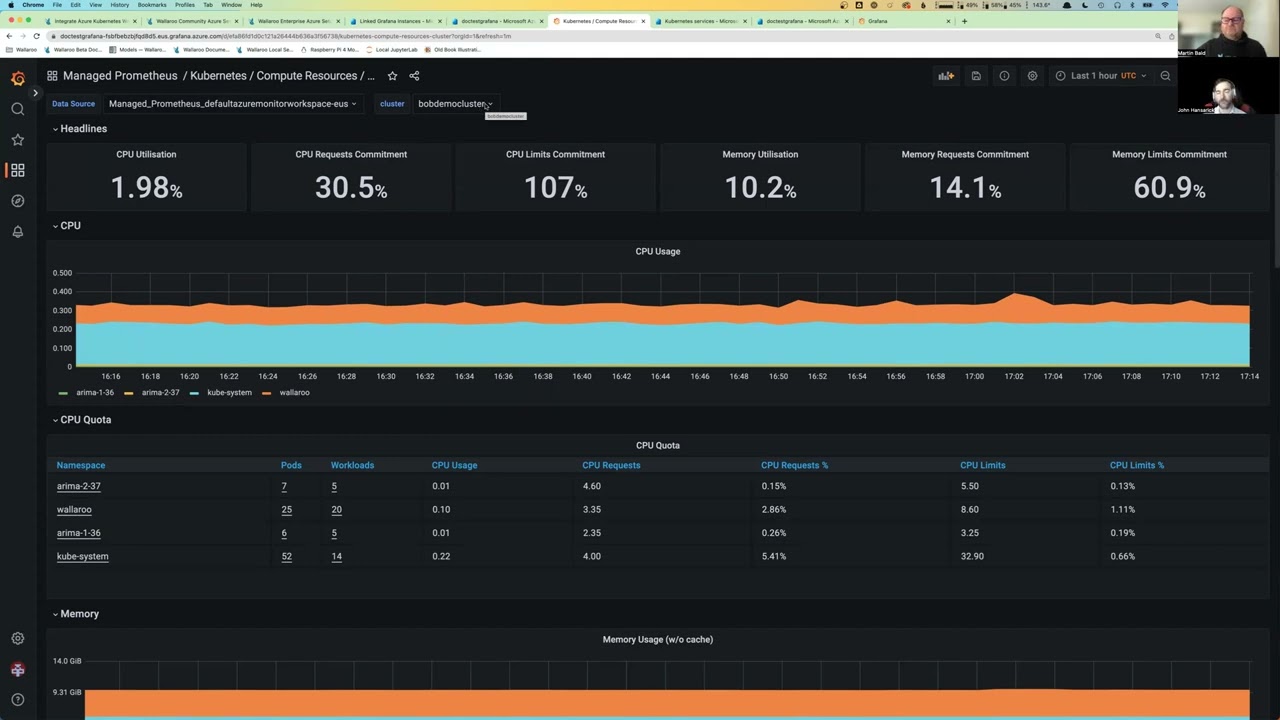This screenshot has height=720, width=1280.
Task: Expand the sidebar with the arrow toggle
Action: 35,93
